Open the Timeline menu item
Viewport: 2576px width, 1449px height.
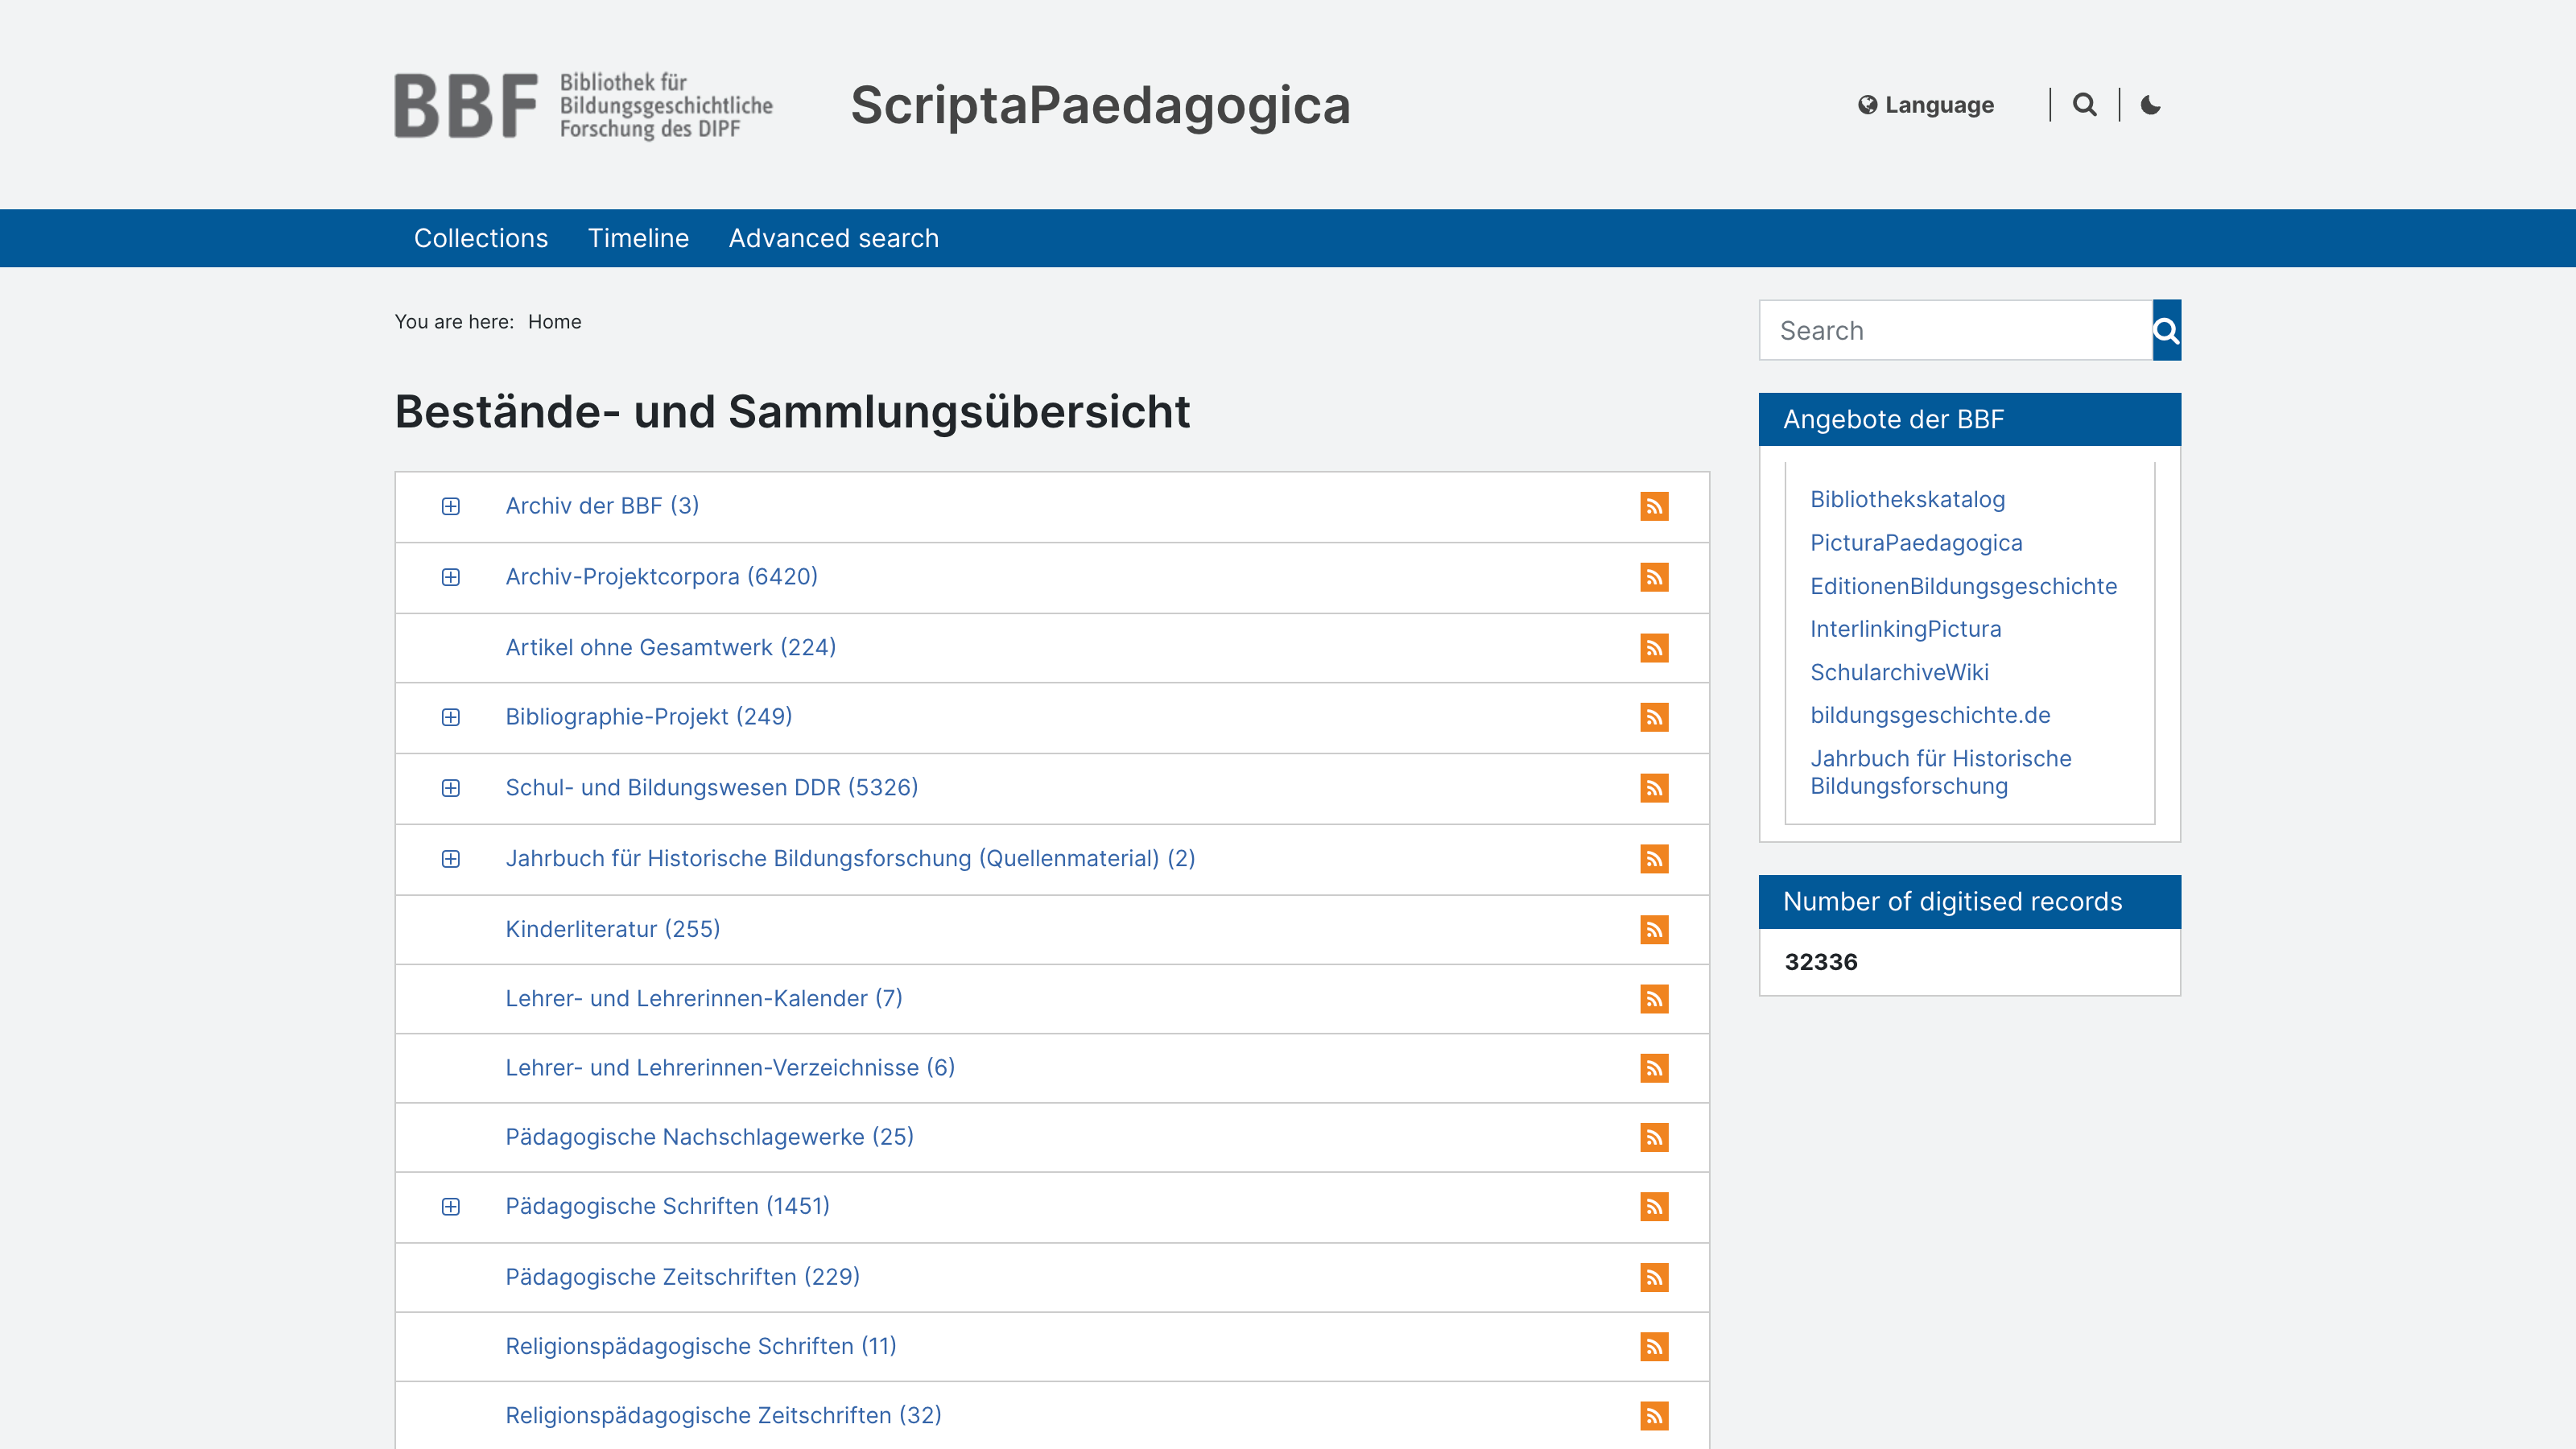click(639, 238)
